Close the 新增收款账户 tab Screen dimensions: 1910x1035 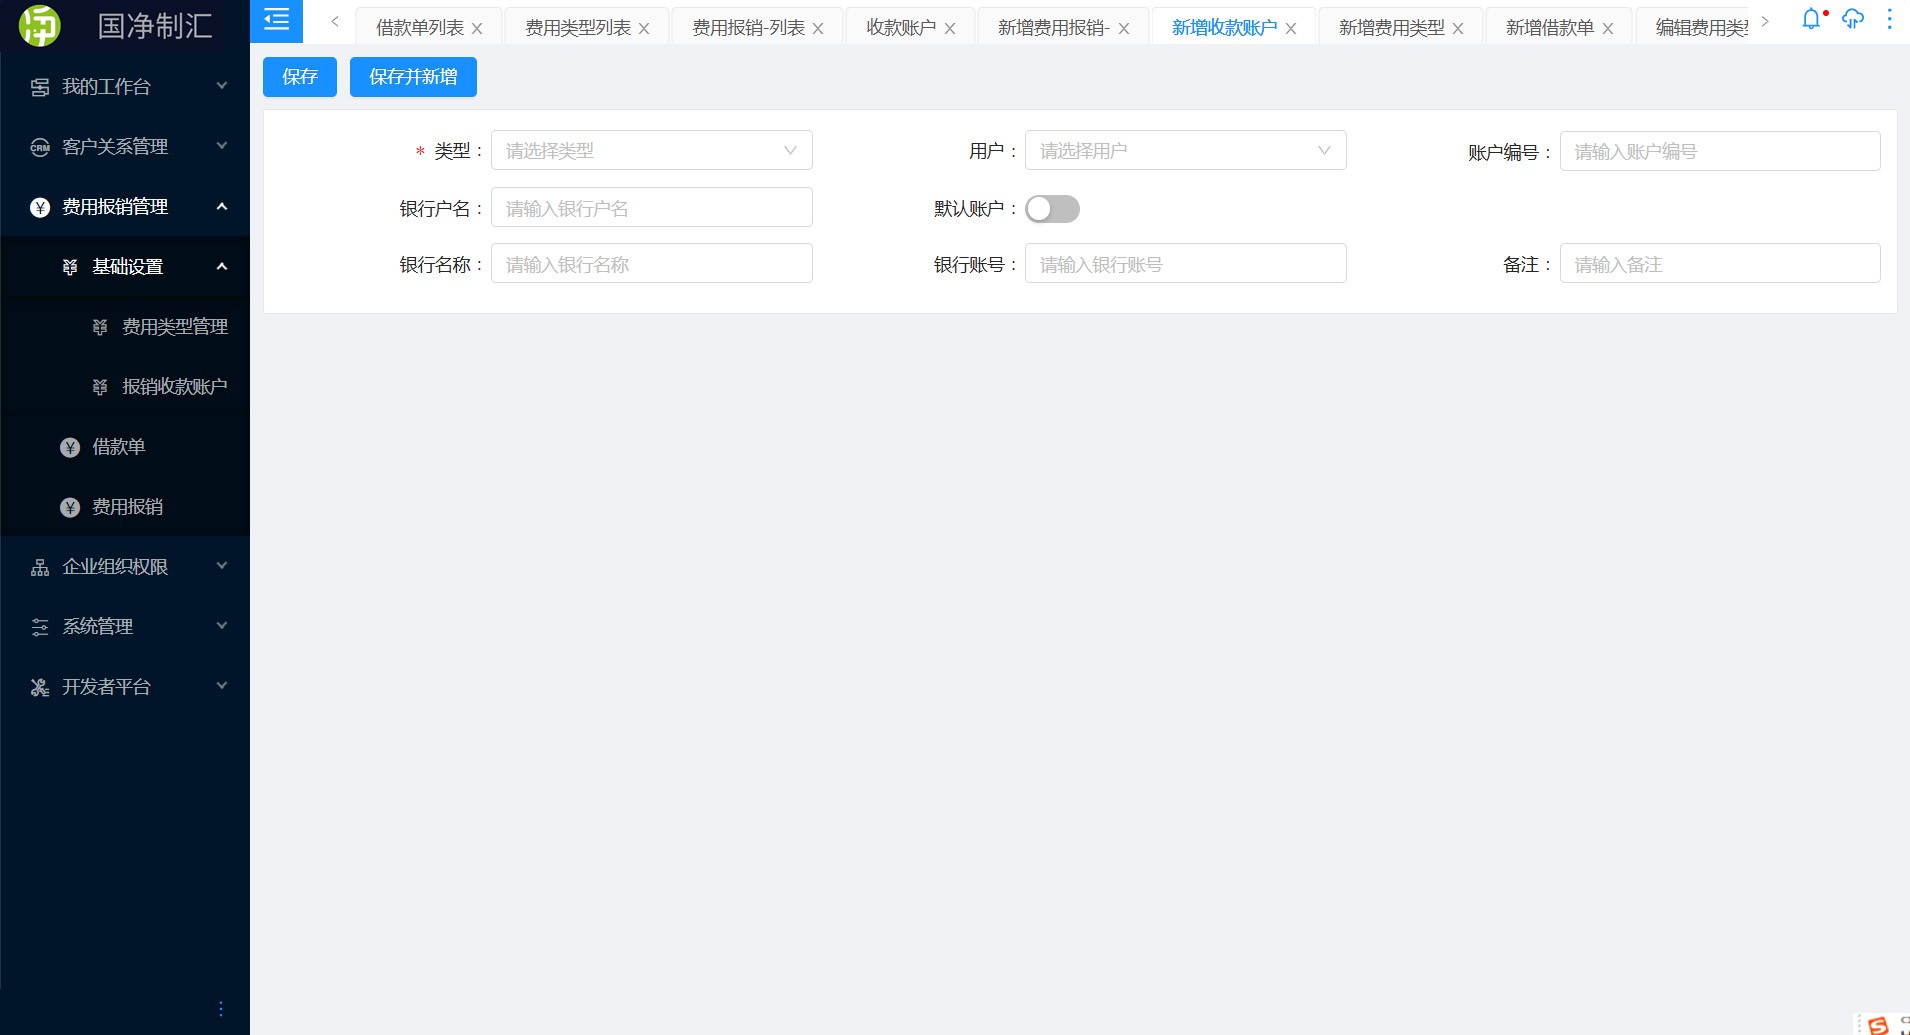tap(1291, 29)
